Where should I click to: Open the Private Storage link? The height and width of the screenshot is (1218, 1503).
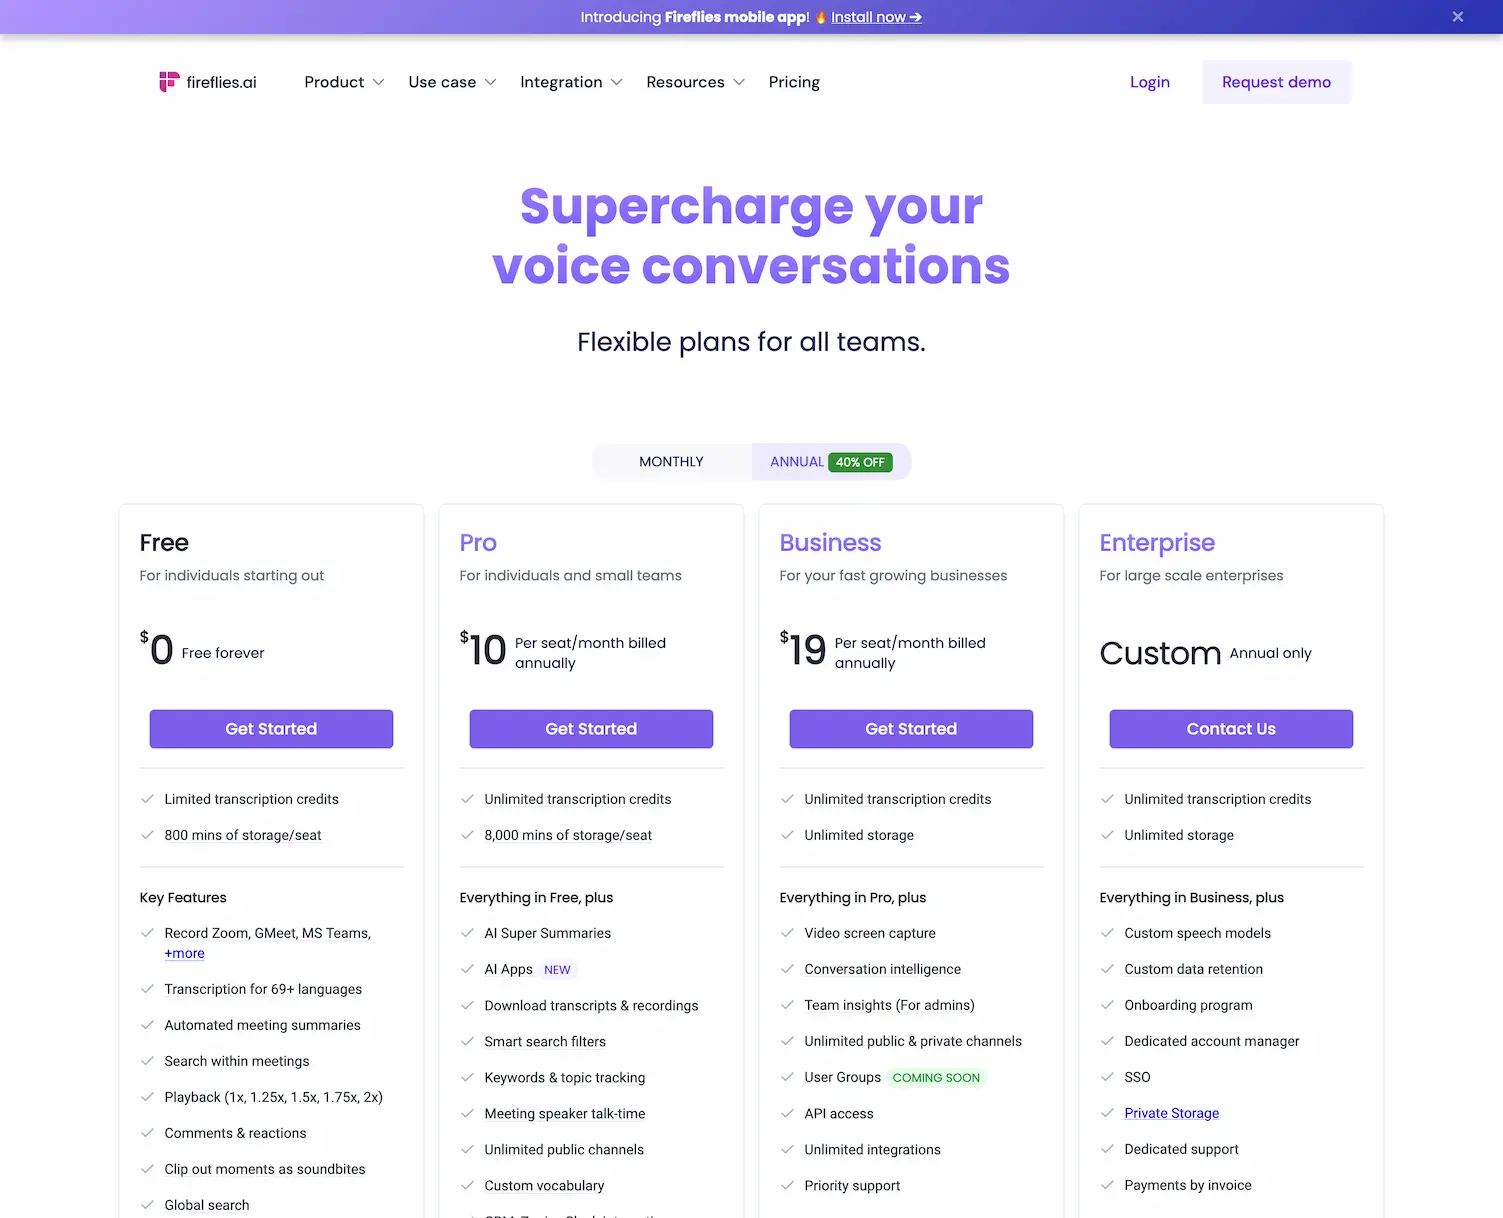point(1171,1113)
